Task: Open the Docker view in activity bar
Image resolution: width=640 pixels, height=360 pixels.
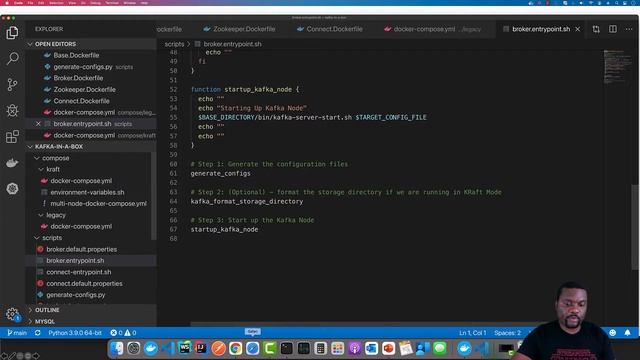Action: click(12, 162)
